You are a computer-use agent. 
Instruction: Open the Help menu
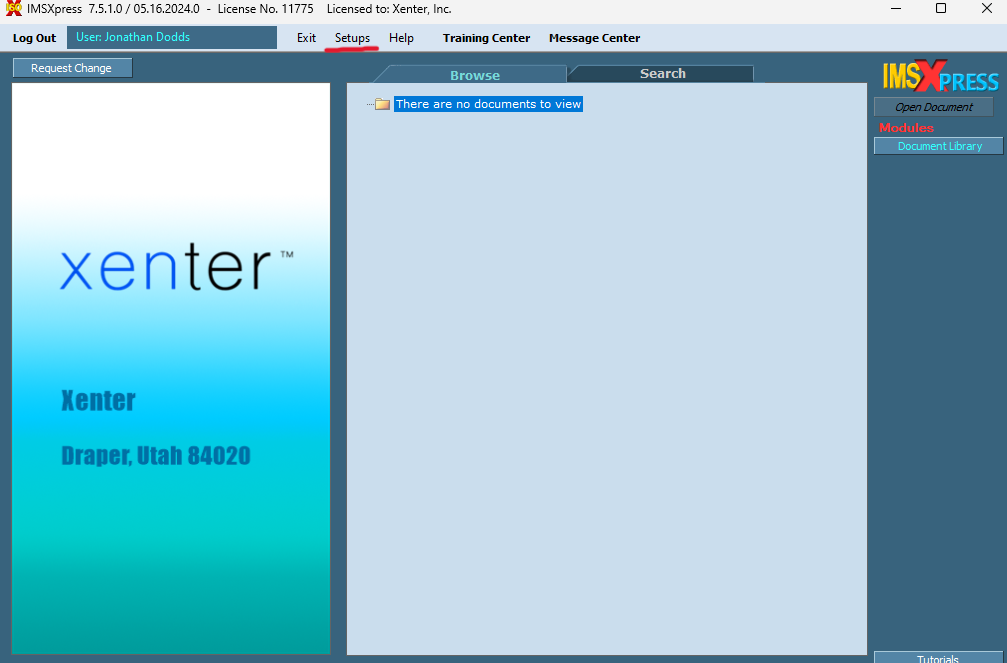click(401, 38)
